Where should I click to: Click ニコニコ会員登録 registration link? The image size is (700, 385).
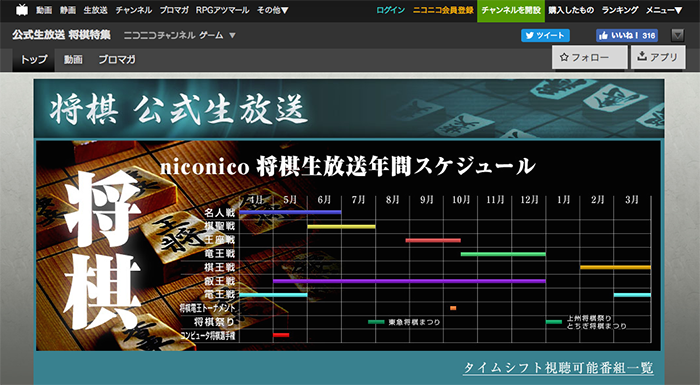pos(443,10)
